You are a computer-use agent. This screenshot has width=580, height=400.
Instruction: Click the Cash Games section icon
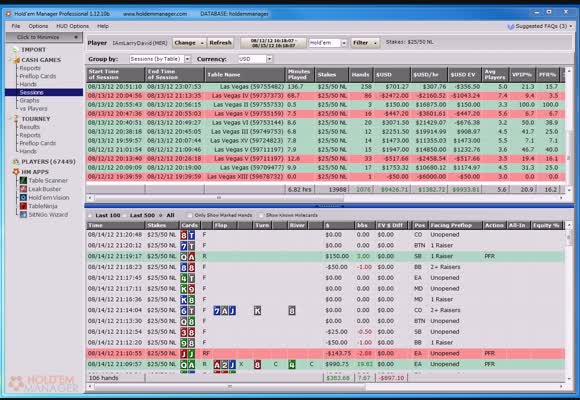point(16,60)
